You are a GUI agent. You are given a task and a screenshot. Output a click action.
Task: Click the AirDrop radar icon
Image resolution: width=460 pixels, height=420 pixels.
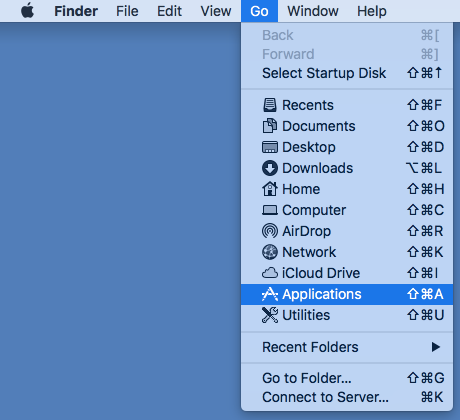click(x=270, y=231)
